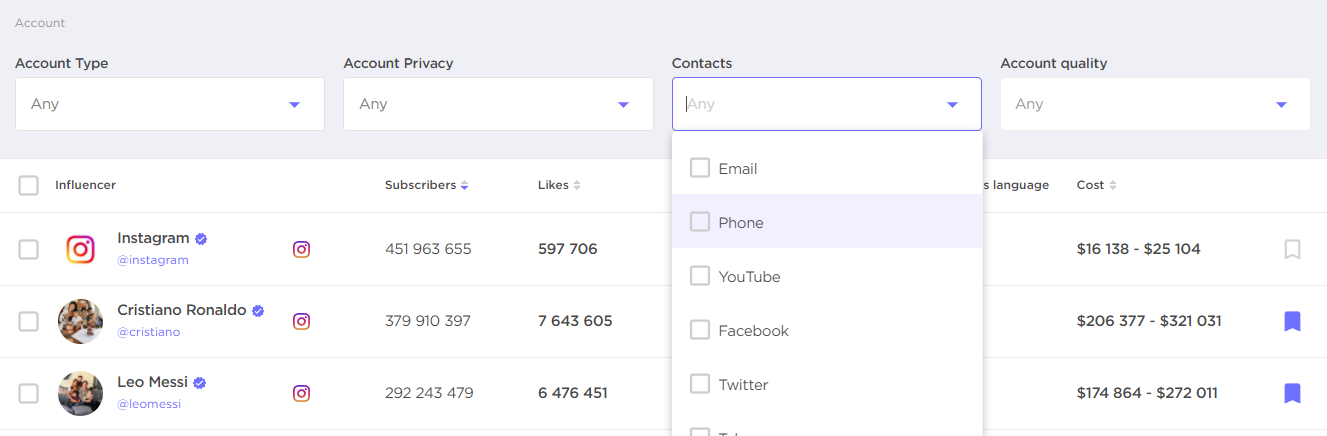
Task: Sort the table by Cost
Action: (x=1113, y=185)
